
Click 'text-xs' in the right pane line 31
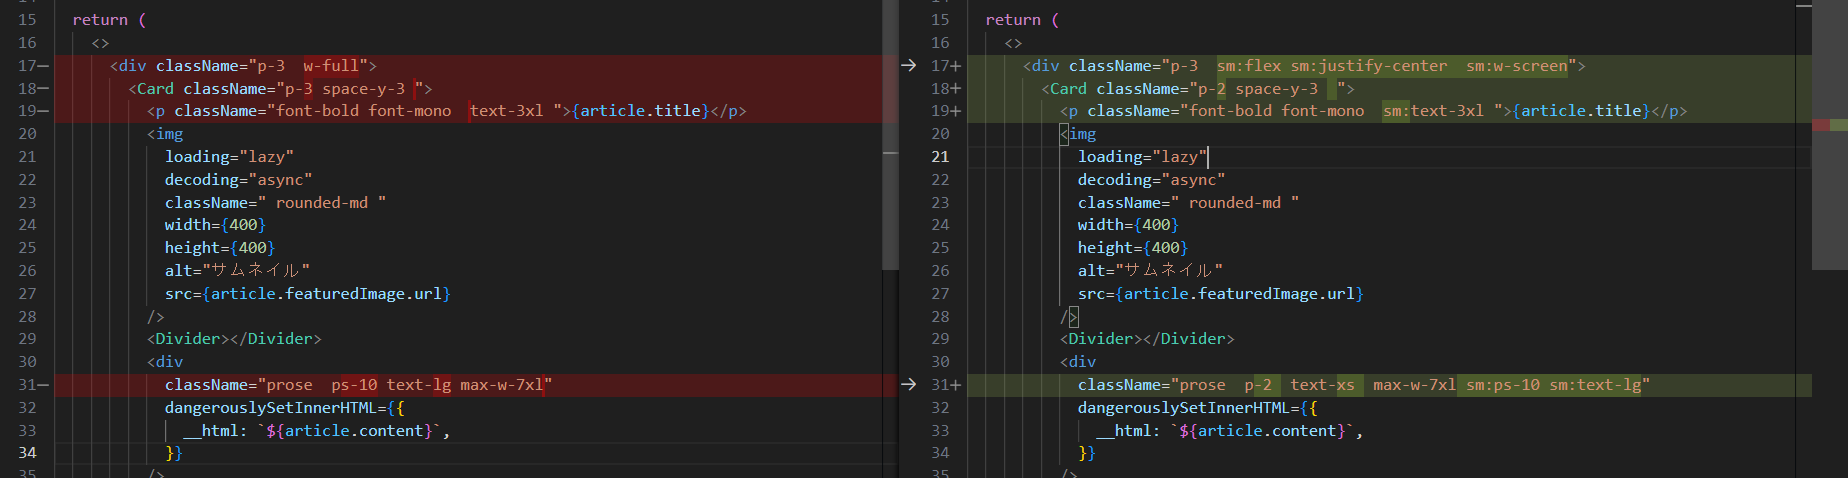click(x=1322, y=385)
